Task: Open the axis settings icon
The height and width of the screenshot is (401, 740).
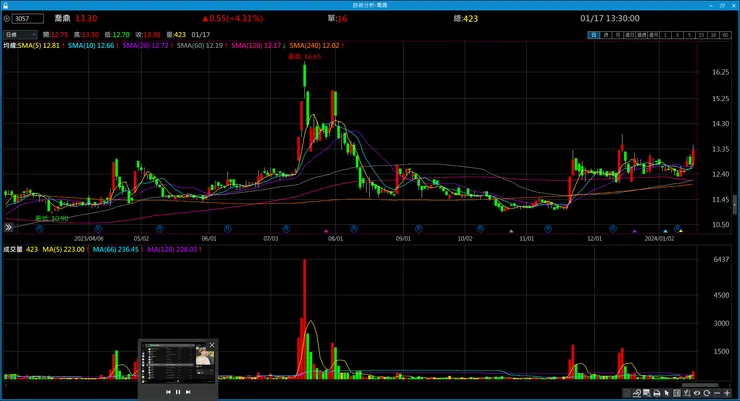Action: tap(687, 393)
